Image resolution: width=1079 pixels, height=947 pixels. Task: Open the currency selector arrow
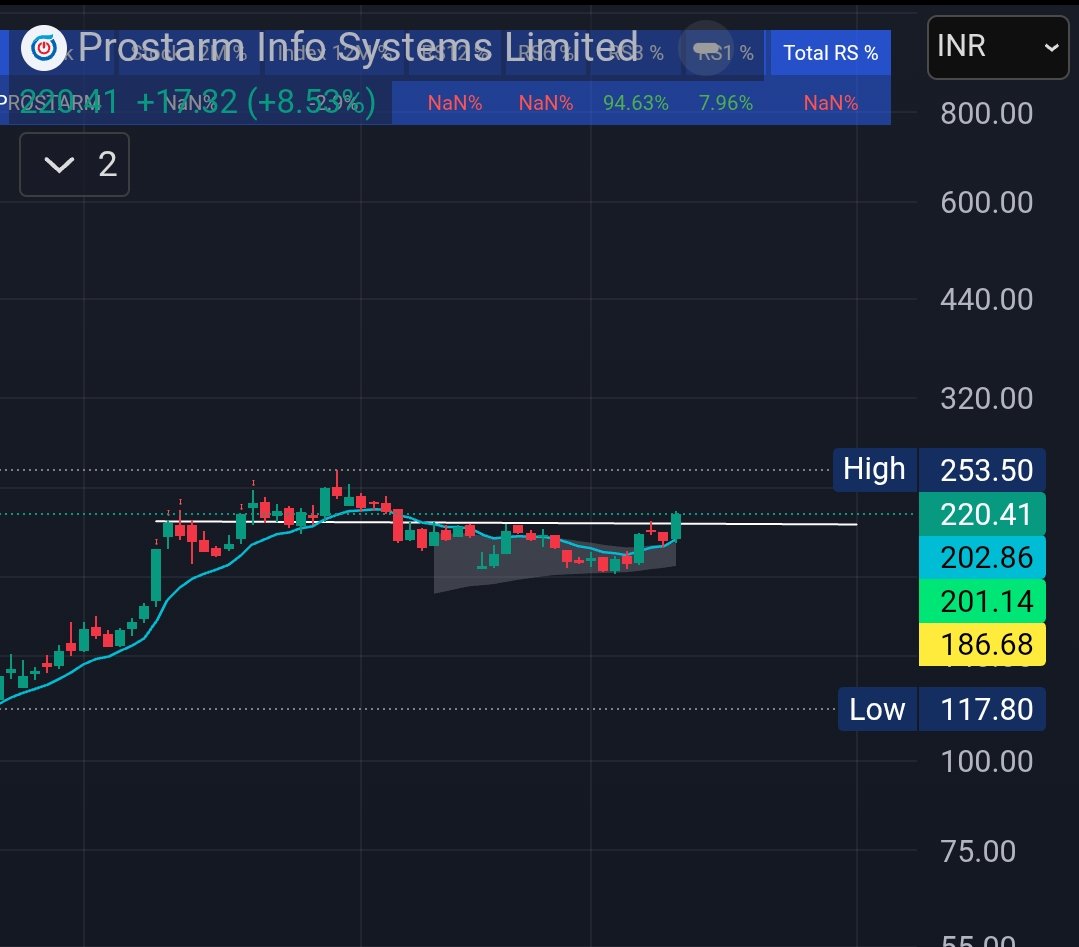[x=1050, y=48]
